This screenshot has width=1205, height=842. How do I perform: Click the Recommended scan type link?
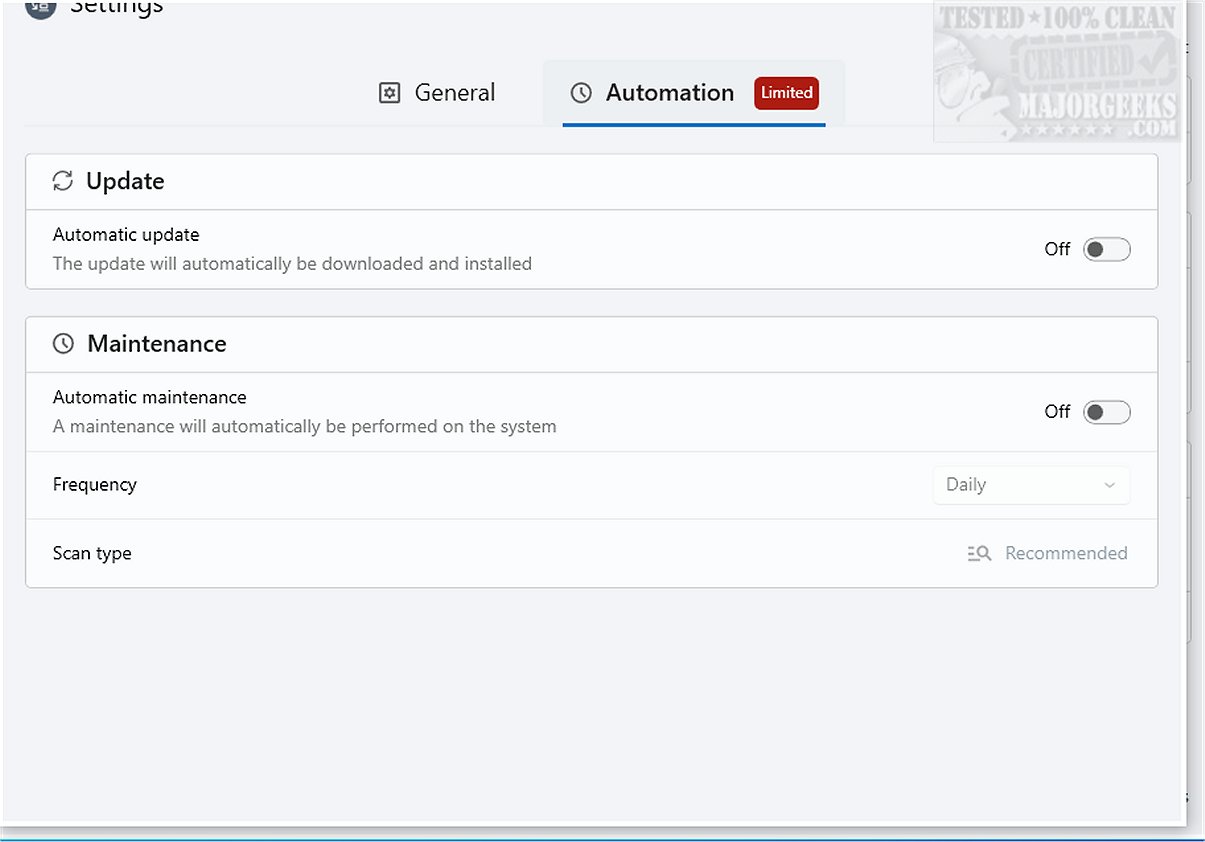[x=1066, y=553]
